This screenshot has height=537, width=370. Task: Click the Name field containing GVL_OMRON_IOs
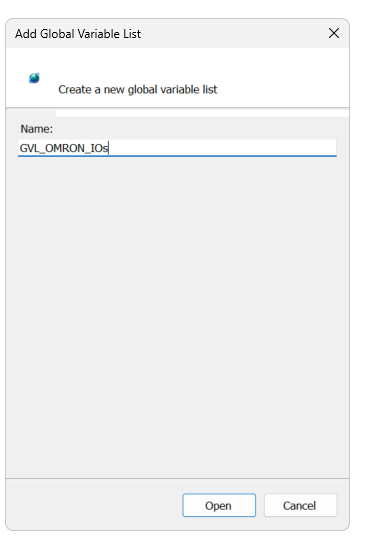tap(177, 148)
